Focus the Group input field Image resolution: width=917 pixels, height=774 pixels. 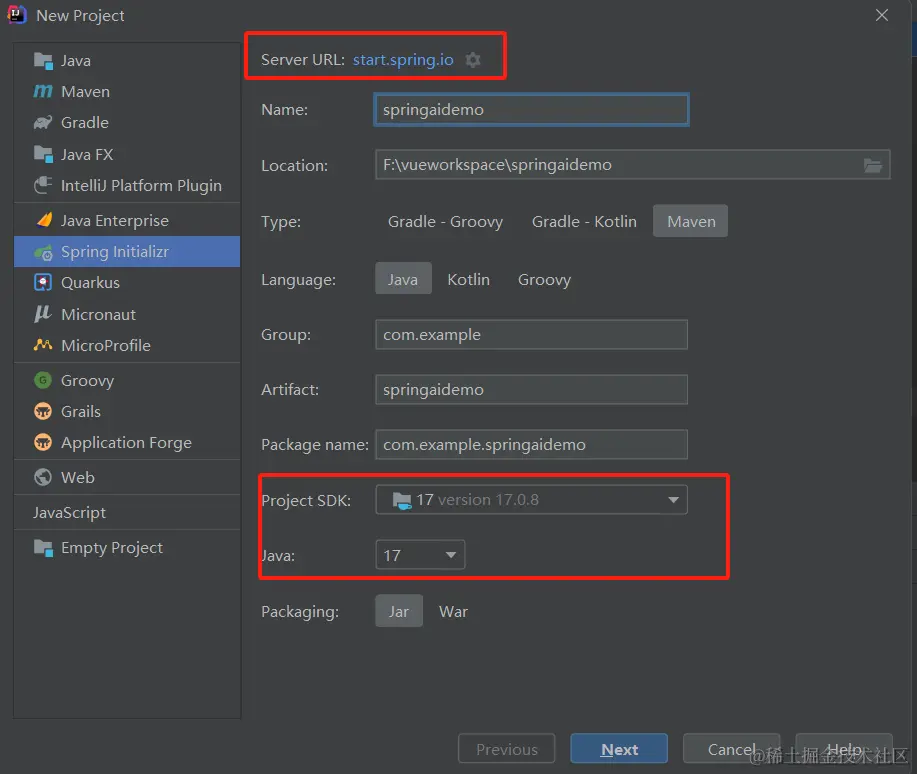[x=531, y=335]
